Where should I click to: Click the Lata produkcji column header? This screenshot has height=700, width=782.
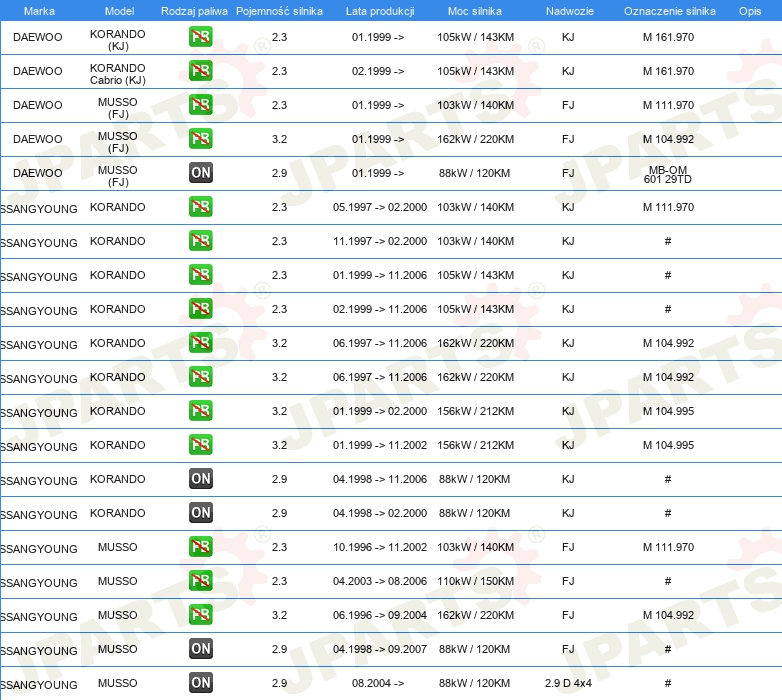(x=380, y=11)
